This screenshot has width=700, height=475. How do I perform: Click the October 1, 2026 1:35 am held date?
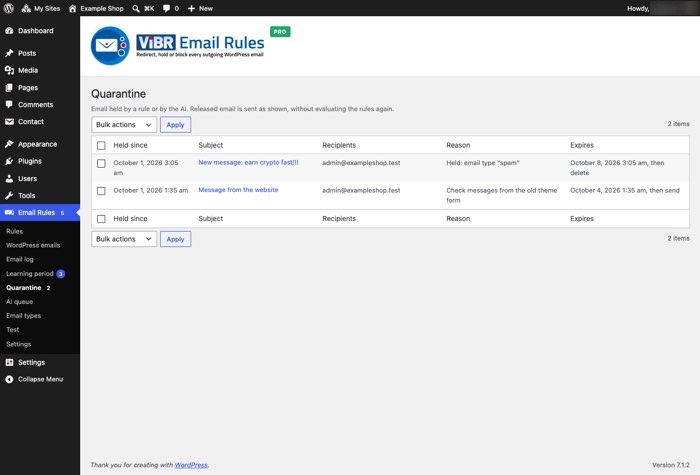[x=150, y=190]
